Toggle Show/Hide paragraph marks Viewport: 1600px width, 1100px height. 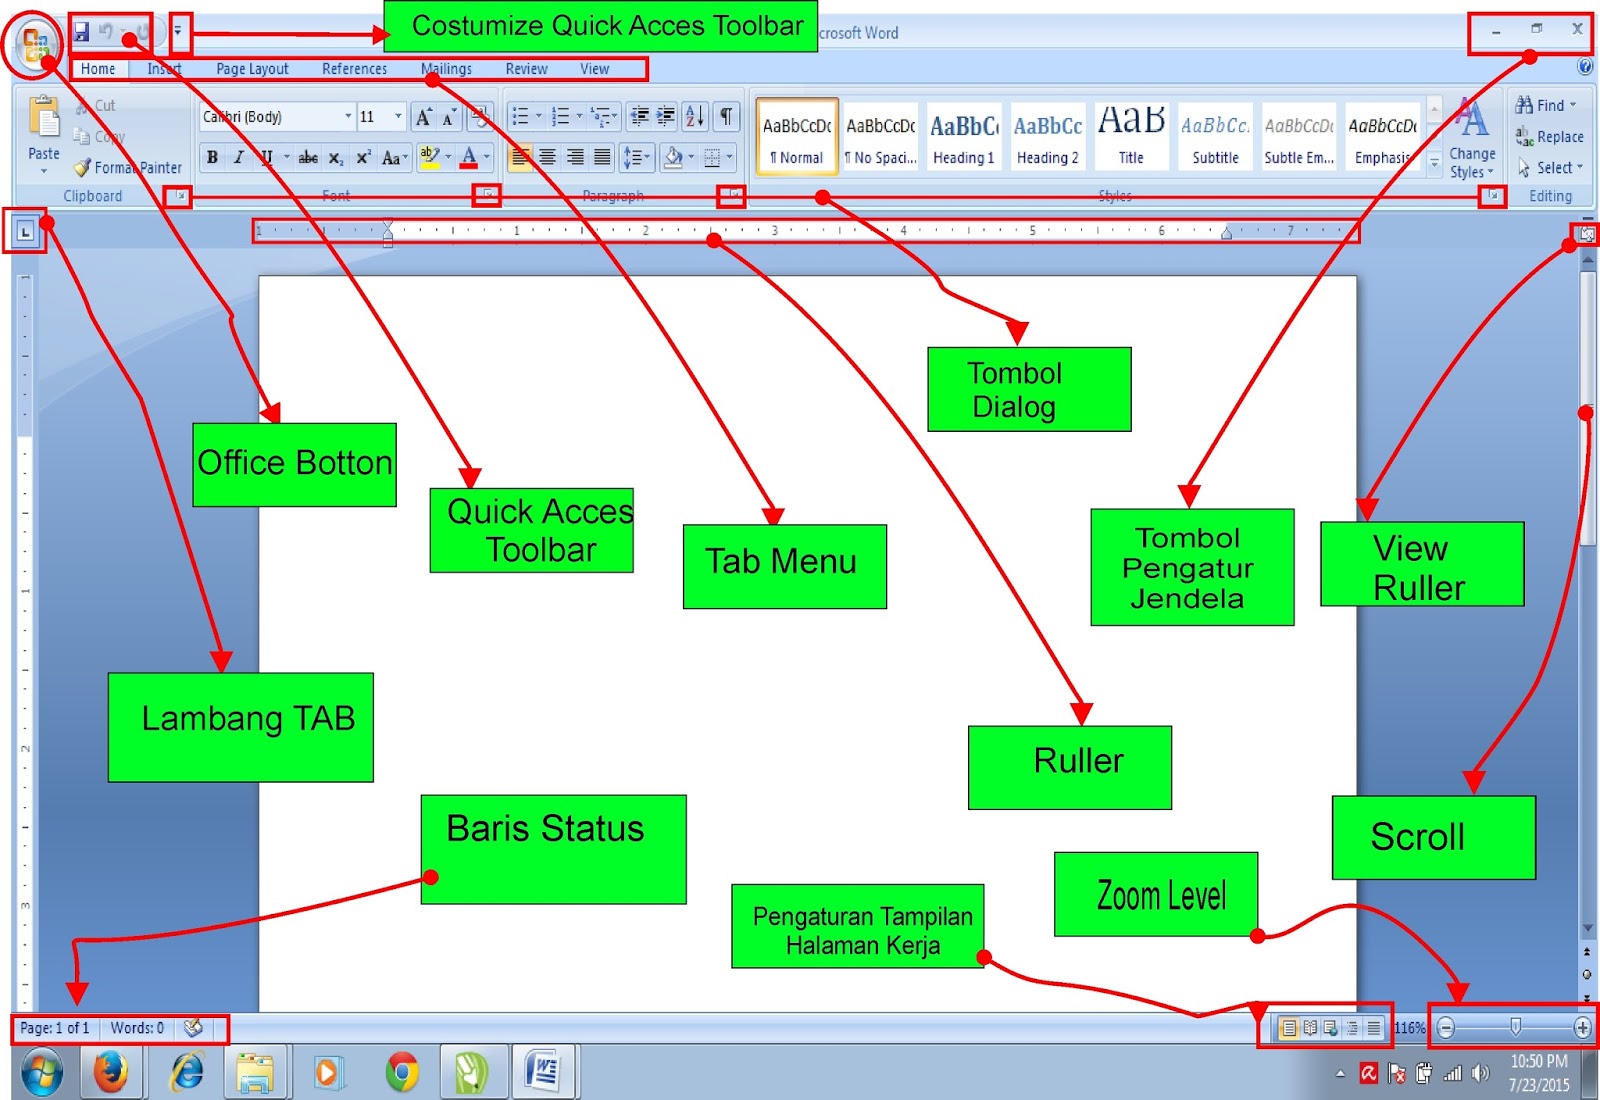(726, 116)
